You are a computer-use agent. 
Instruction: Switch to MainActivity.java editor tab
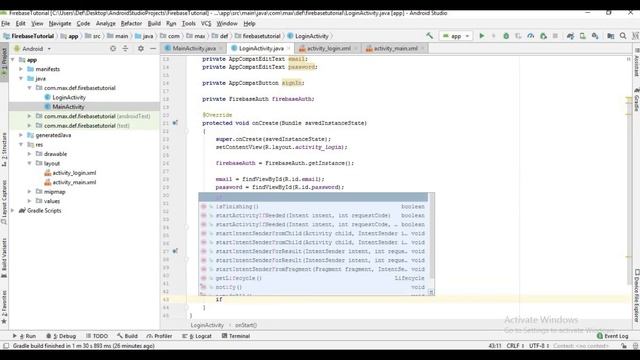click(194, 48)
